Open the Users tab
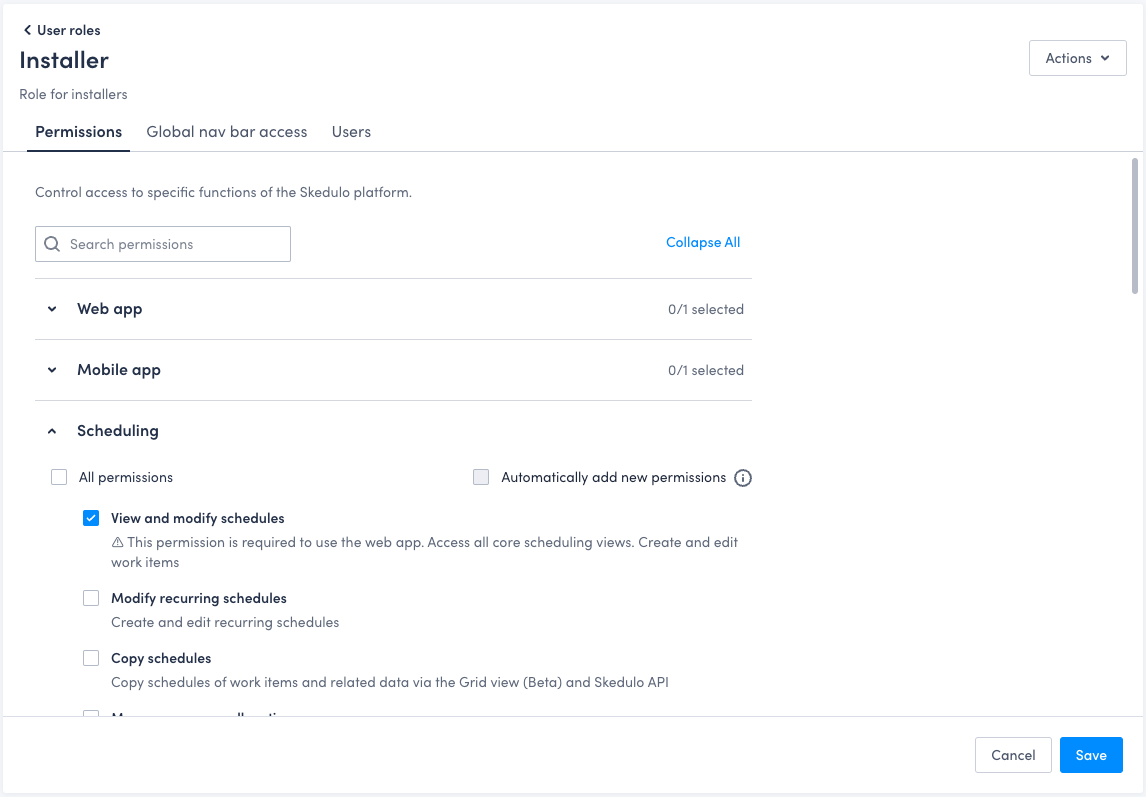This screenshot has width=1146, height=797. (x=351, y=132)
